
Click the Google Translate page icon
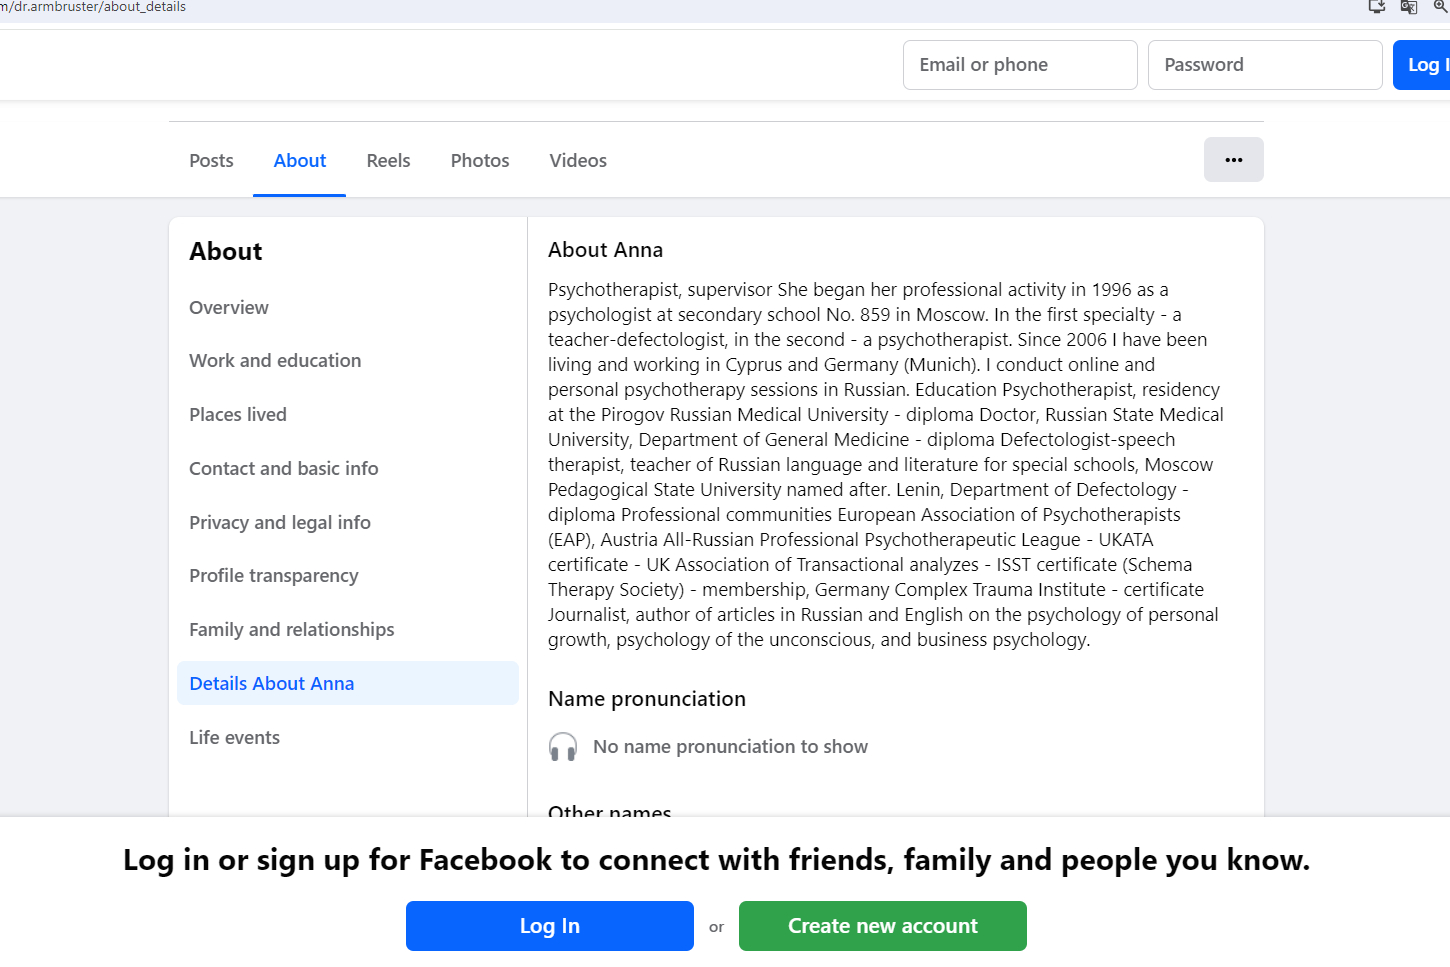(x=1409, y=7)
